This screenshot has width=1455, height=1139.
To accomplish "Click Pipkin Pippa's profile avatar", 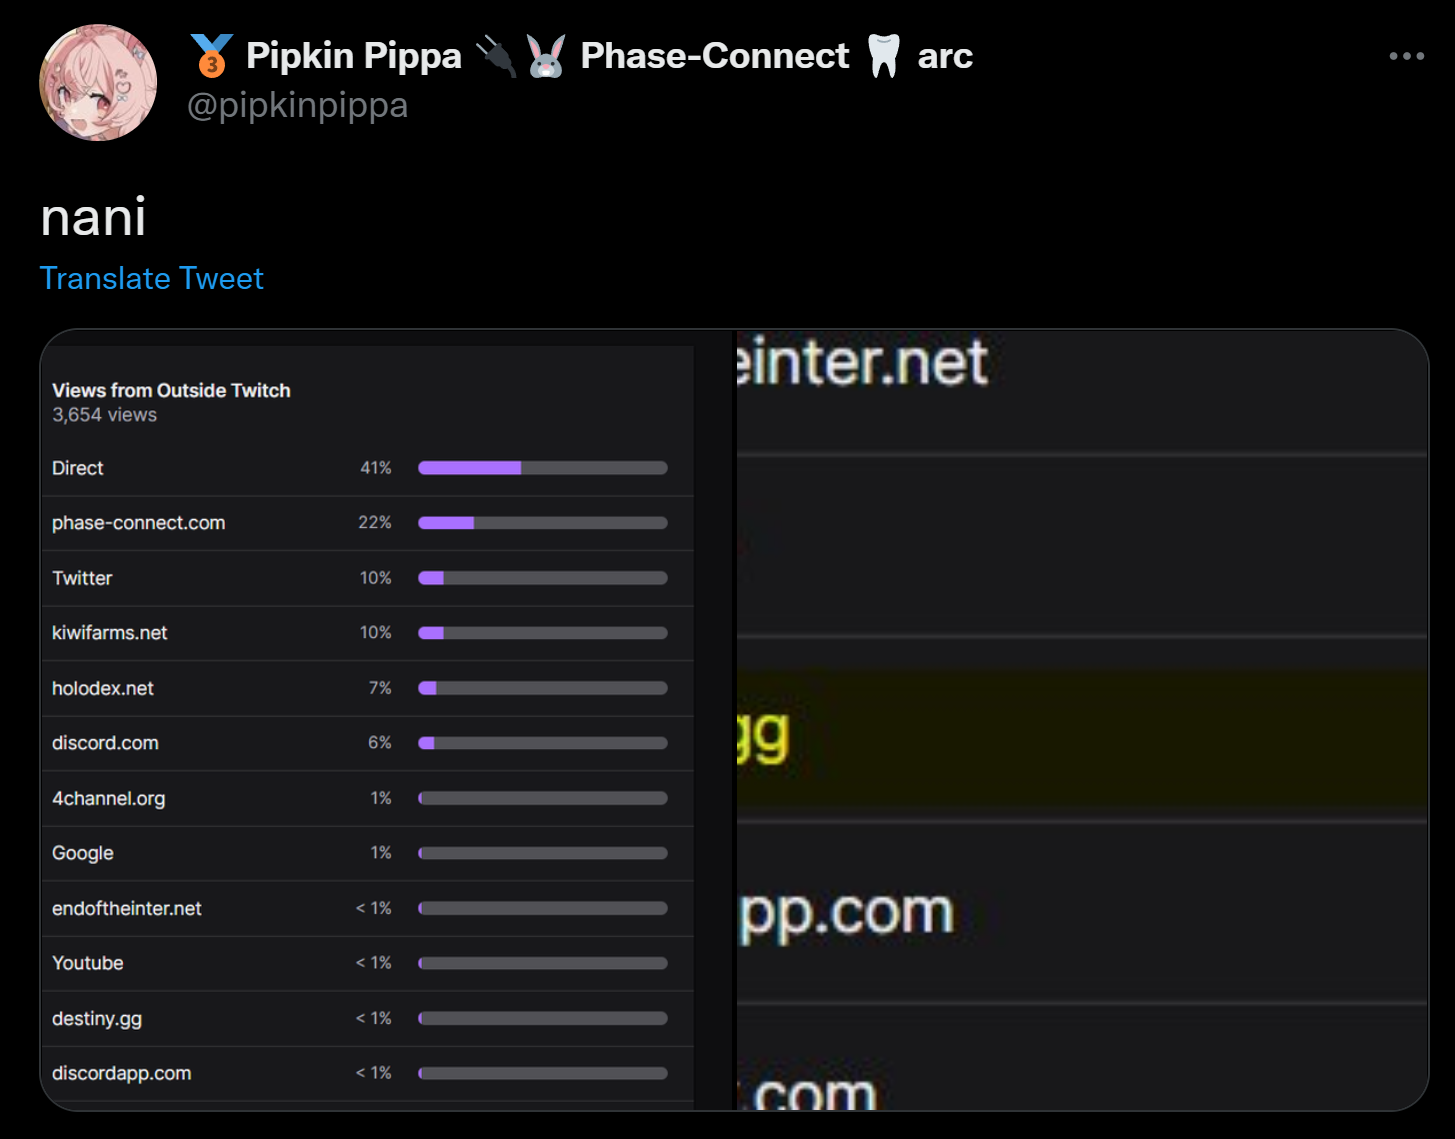I will [x=98, y=83].
